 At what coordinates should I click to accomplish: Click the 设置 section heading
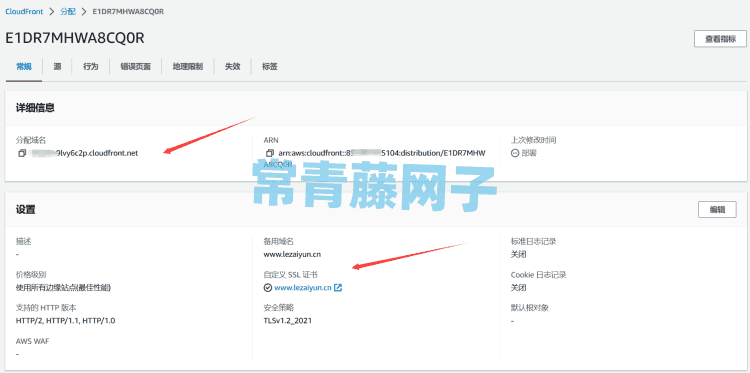pos(25,209)
